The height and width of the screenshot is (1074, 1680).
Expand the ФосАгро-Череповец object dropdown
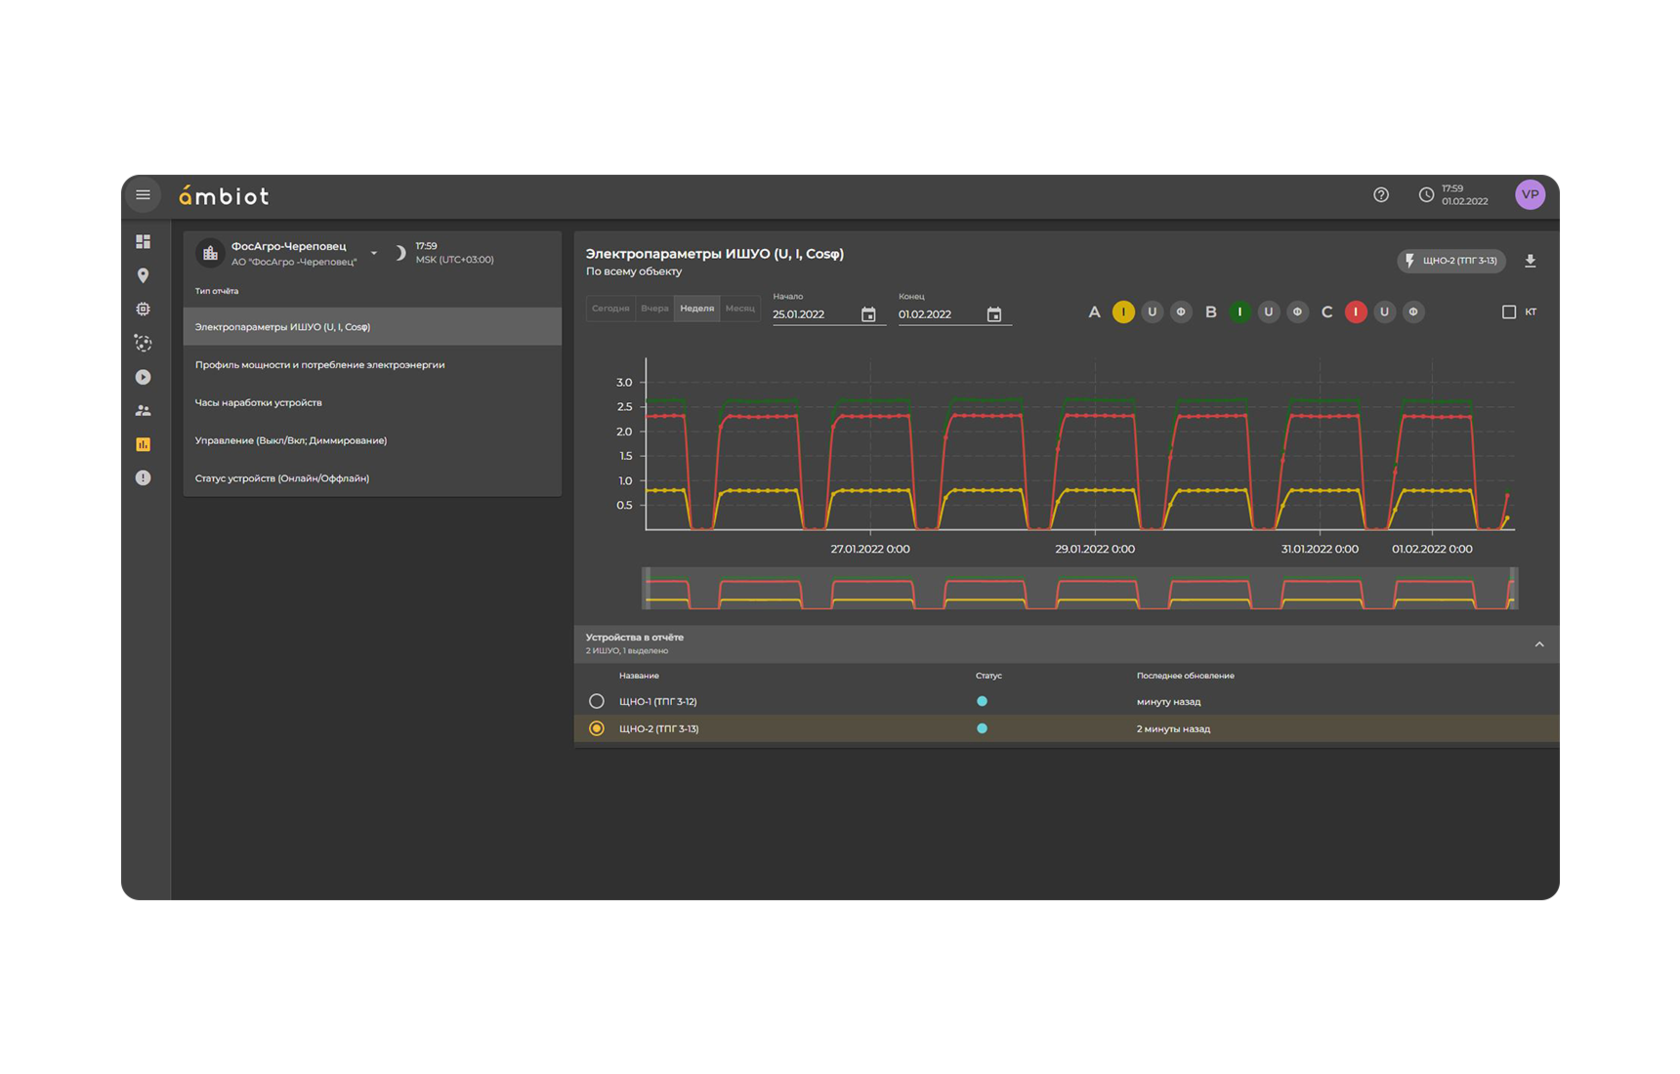[374, 253]
